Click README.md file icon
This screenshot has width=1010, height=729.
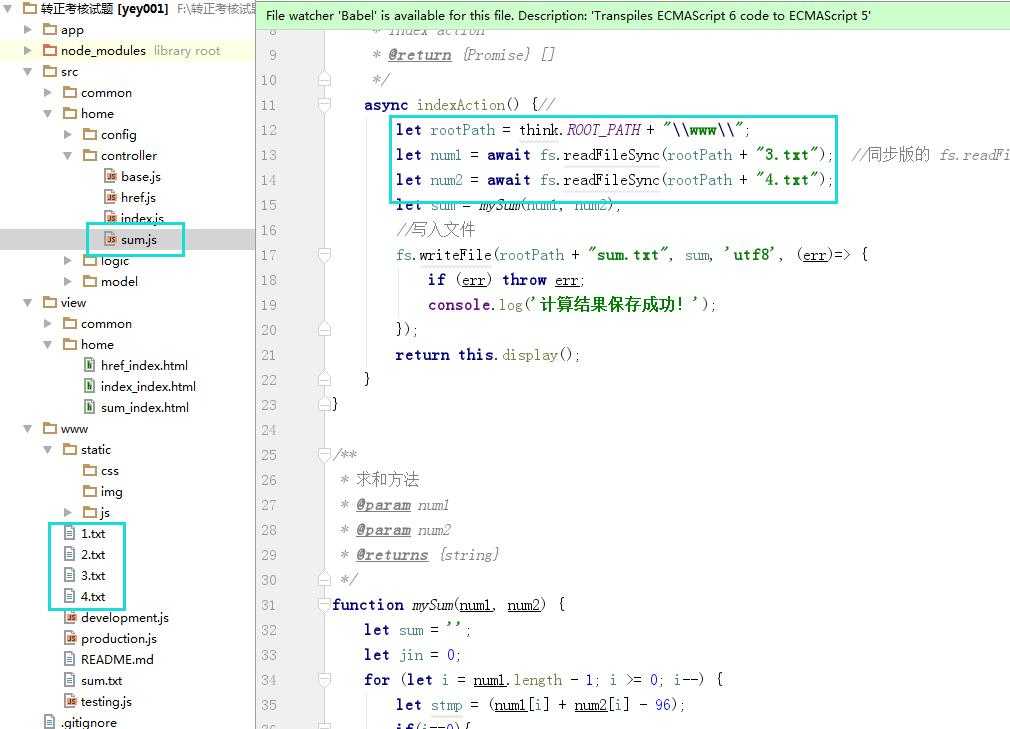pyautogui.click(x=70, y=659)
